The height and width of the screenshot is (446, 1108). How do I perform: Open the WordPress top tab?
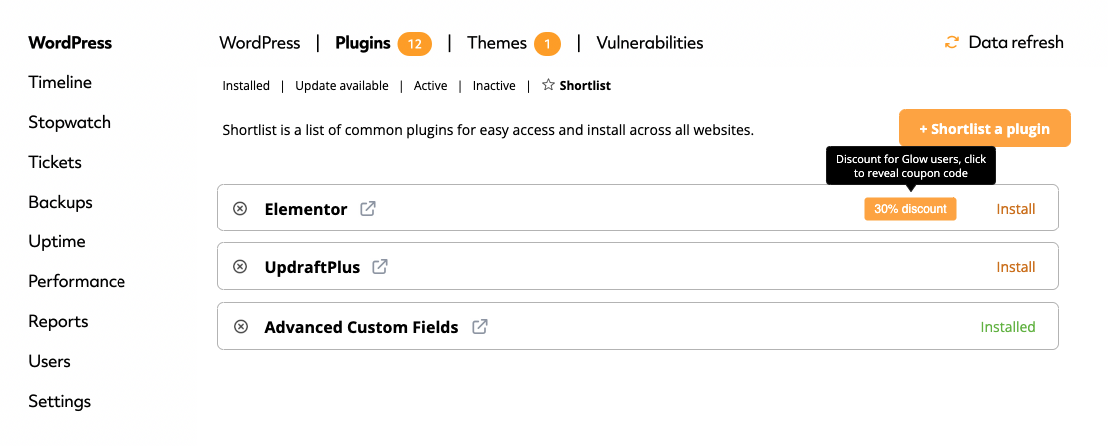click(x=259, y=43)
